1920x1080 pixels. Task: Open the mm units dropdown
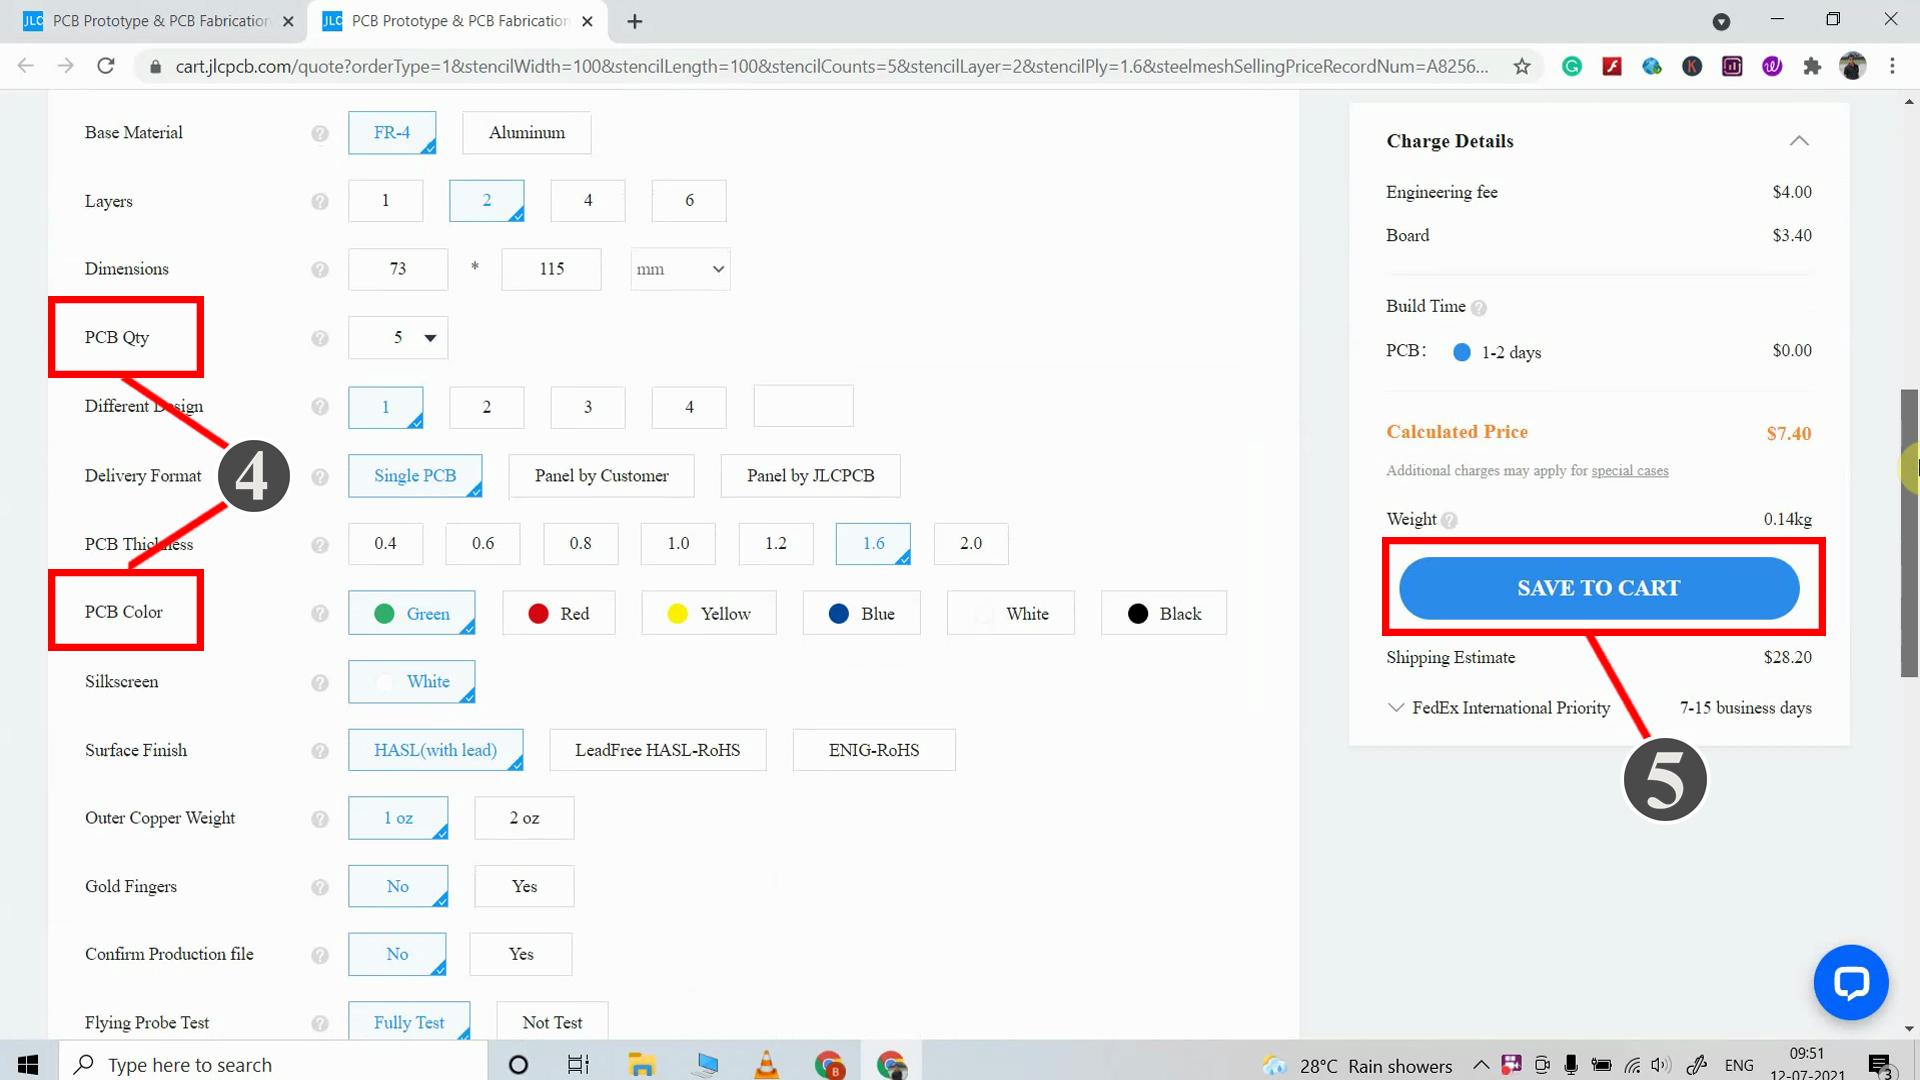click(x=680, y=270)
